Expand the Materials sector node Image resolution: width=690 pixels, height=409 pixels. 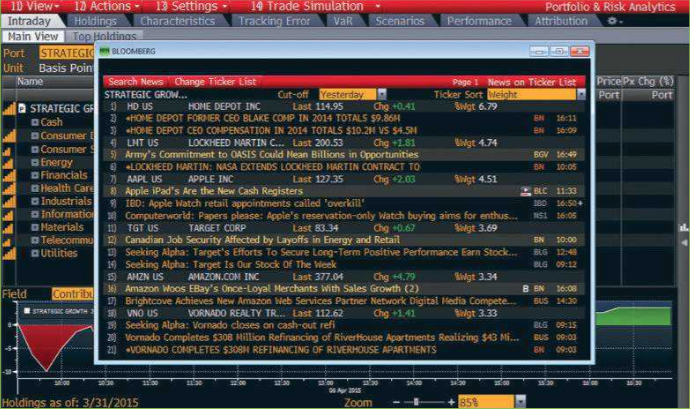coord(35,227)
